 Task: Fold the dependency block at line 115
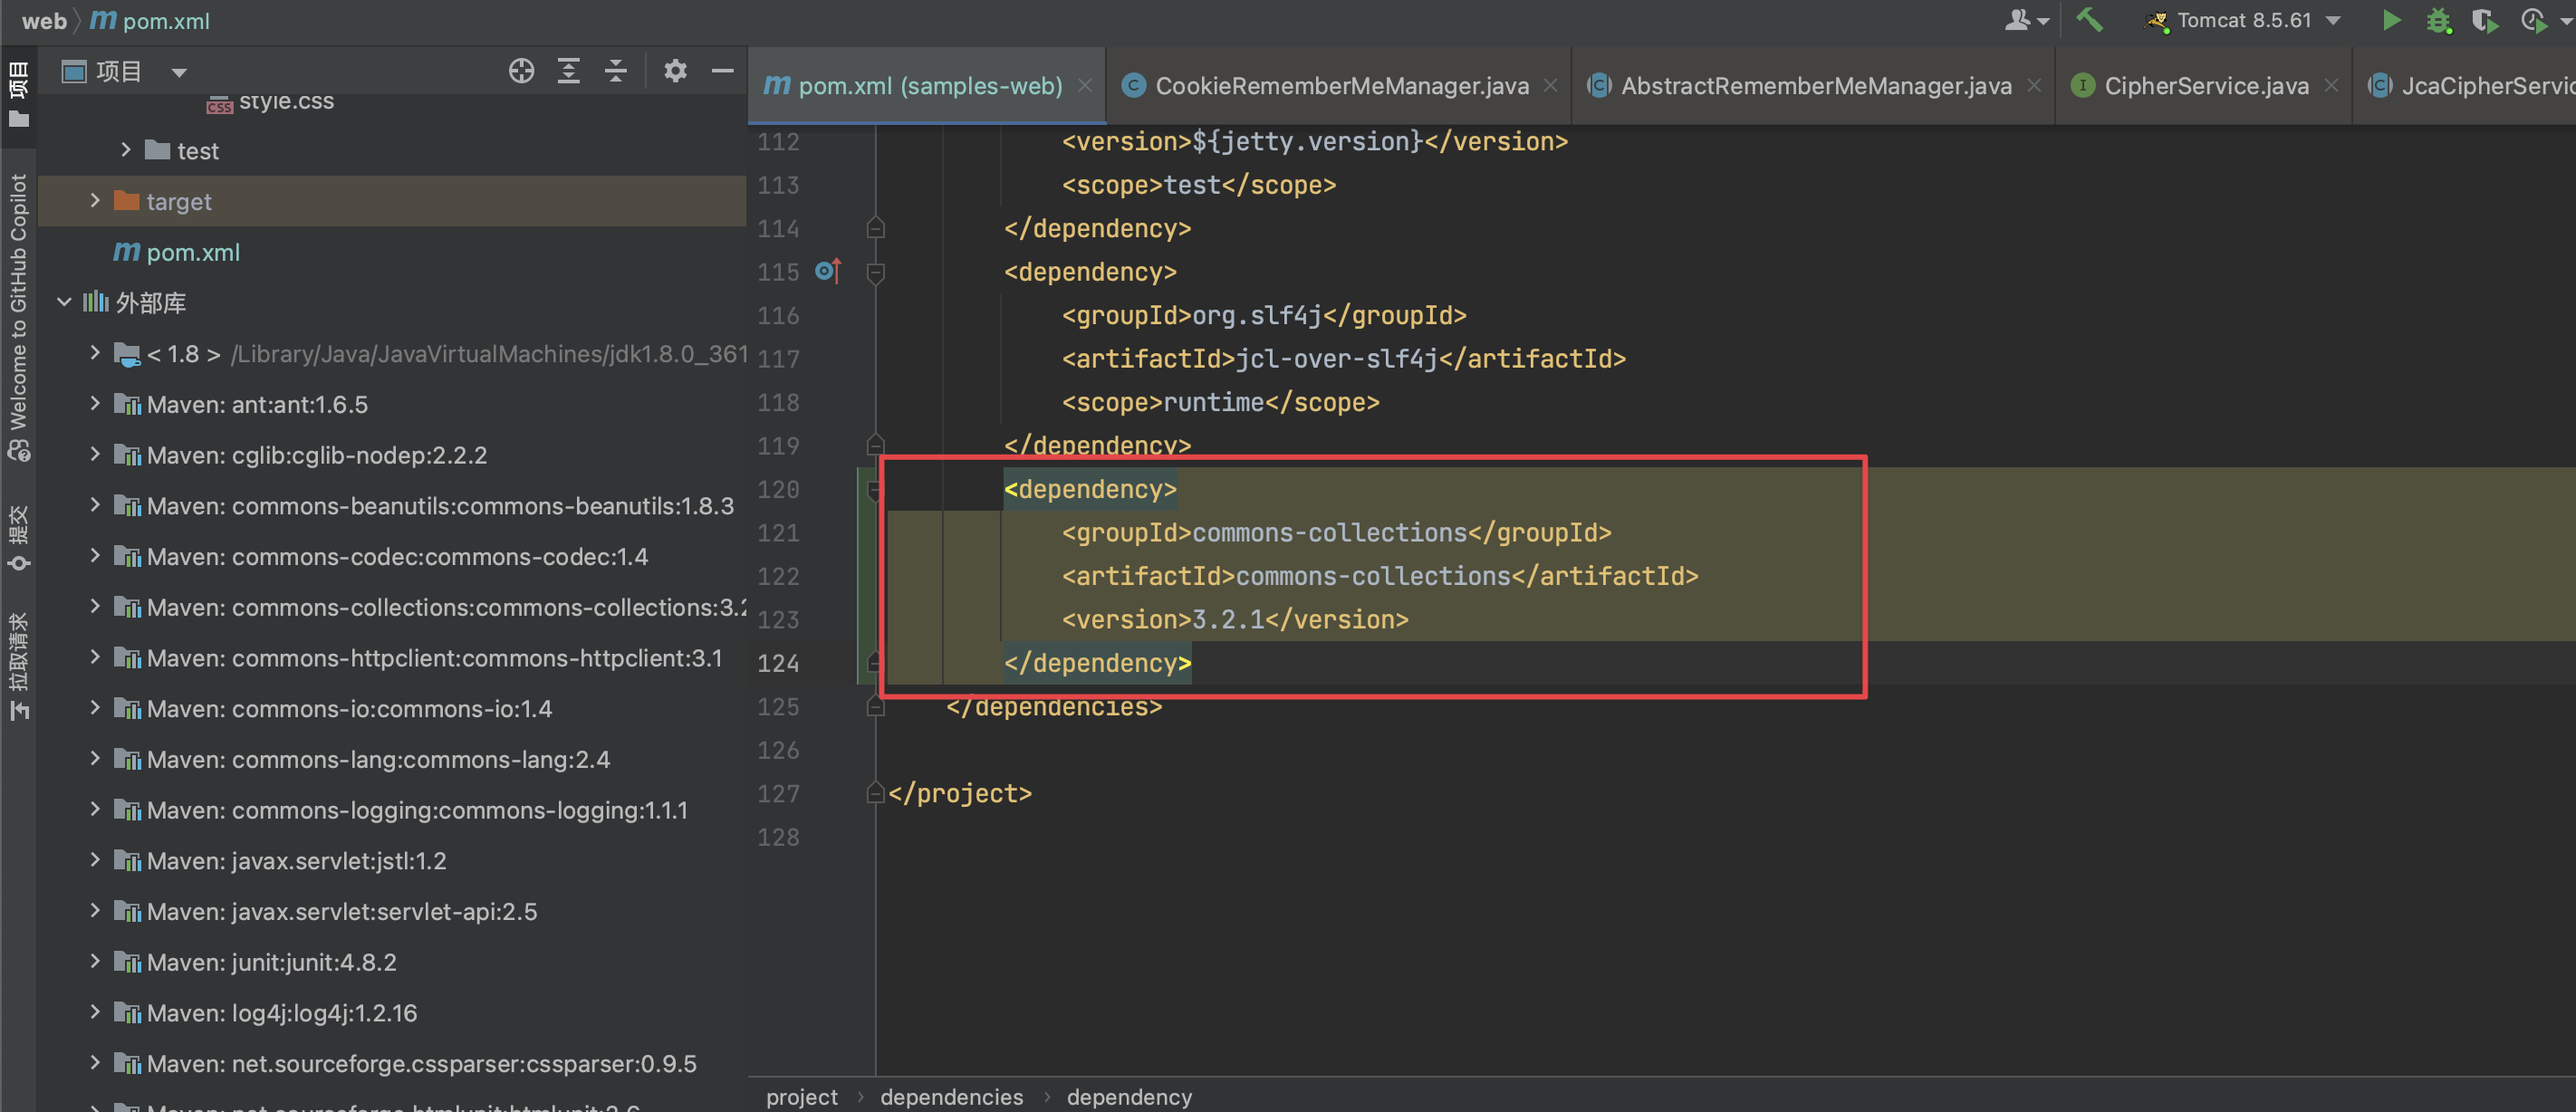(x=875, y=272)
